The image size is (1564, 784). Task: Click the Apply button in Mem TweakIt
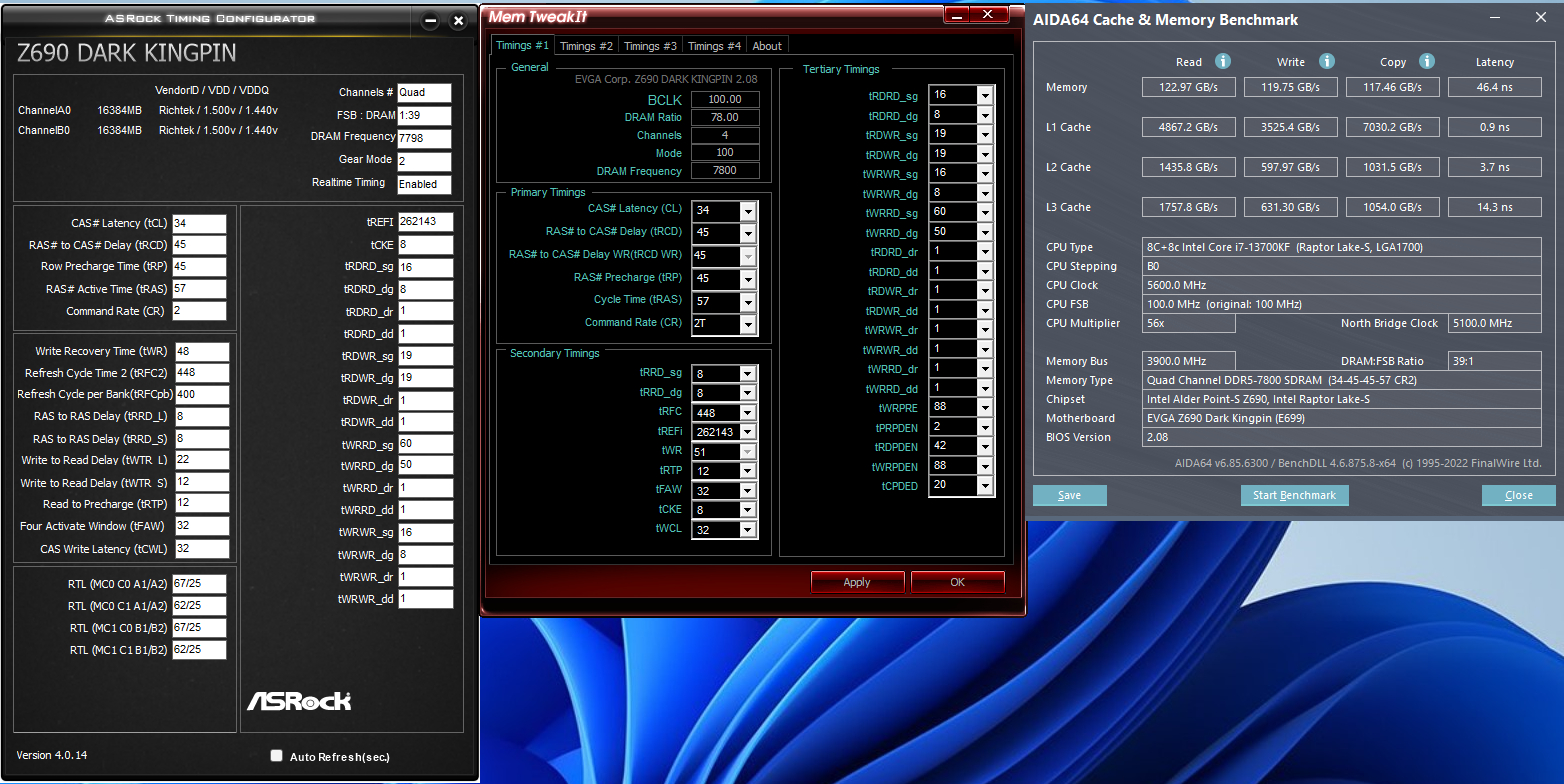coord(857,582)
